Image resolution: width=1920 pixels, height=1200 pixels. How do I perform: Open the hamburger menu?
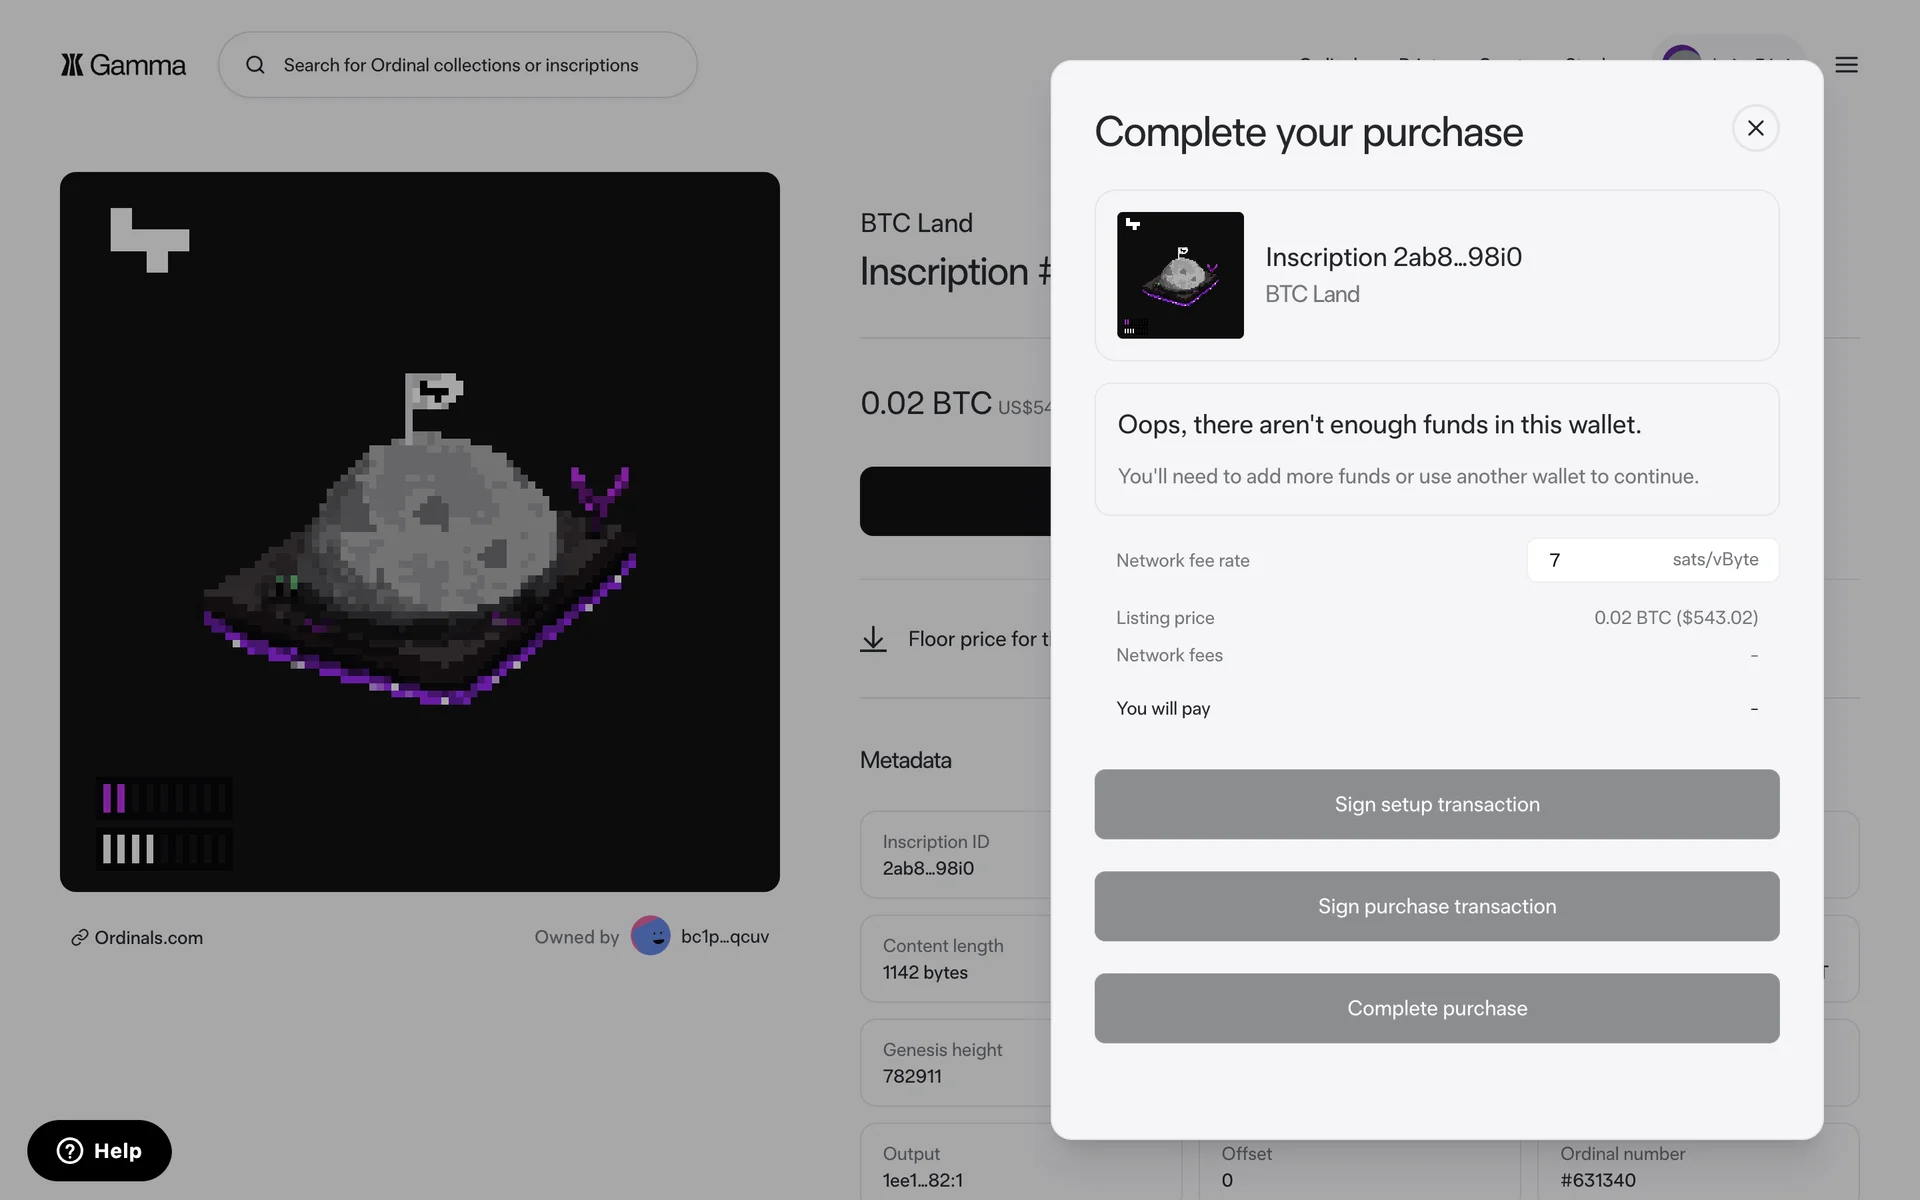pos(1846,65)
